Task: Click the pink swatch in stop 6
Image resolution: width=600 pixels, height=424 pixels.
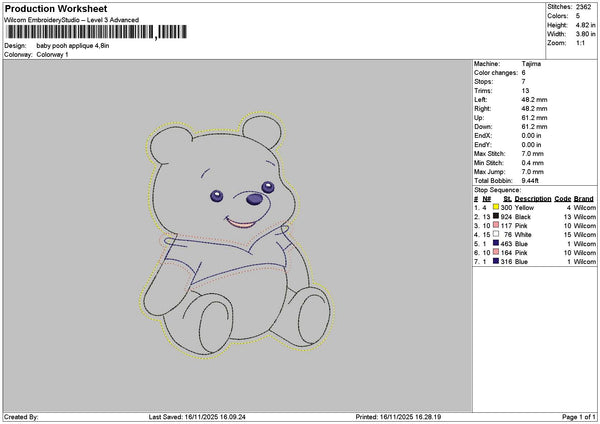Action: click(496, 252)
